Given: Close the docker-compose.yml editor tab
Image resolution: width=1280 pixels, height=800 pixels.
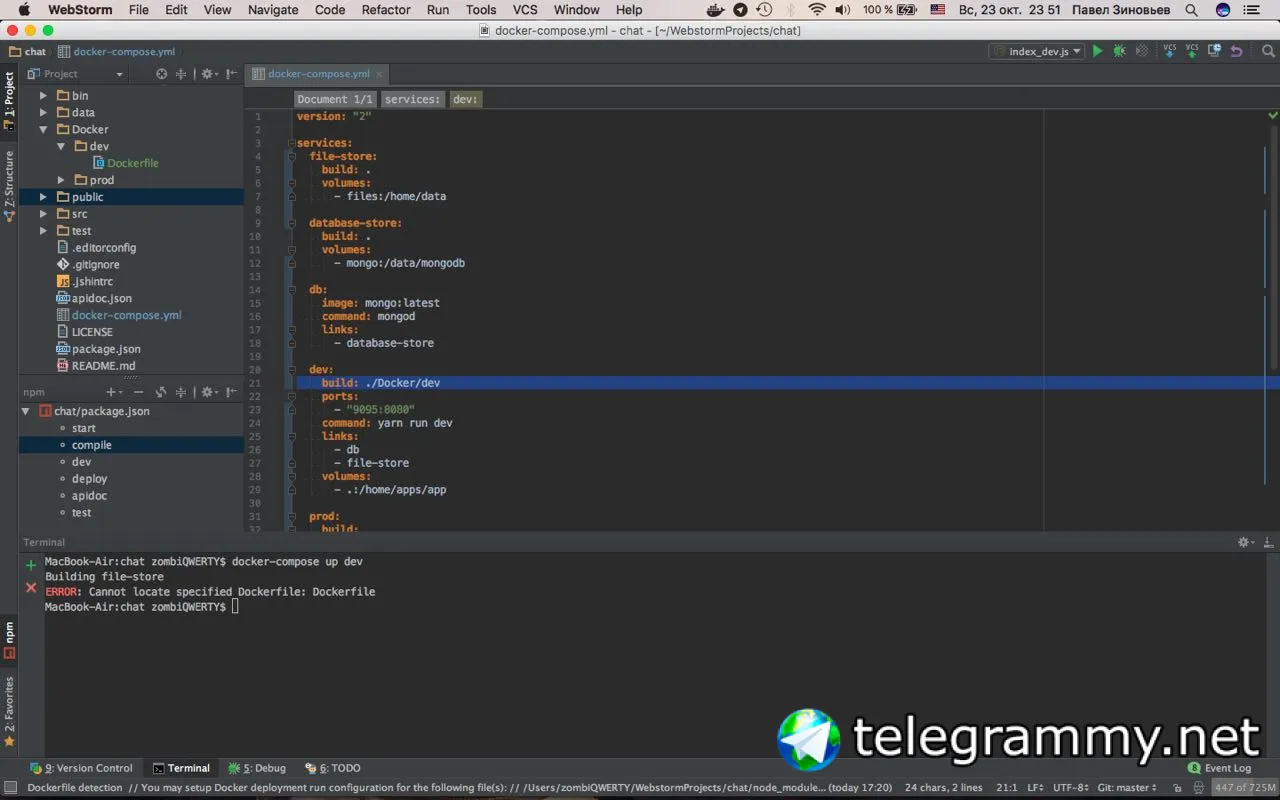Looking at the screenshot, I should coord(379,74).
